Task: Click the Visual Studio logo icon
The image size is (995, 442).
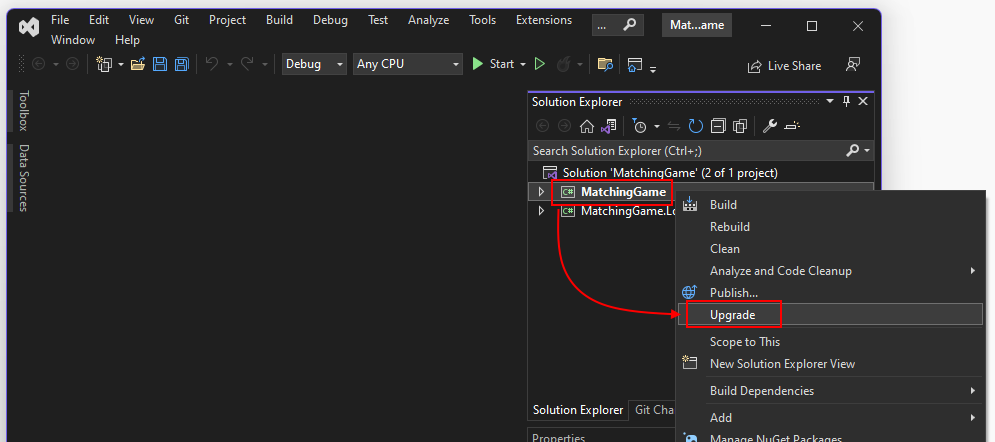Action: pyautogui.click(x=29, y=27)
